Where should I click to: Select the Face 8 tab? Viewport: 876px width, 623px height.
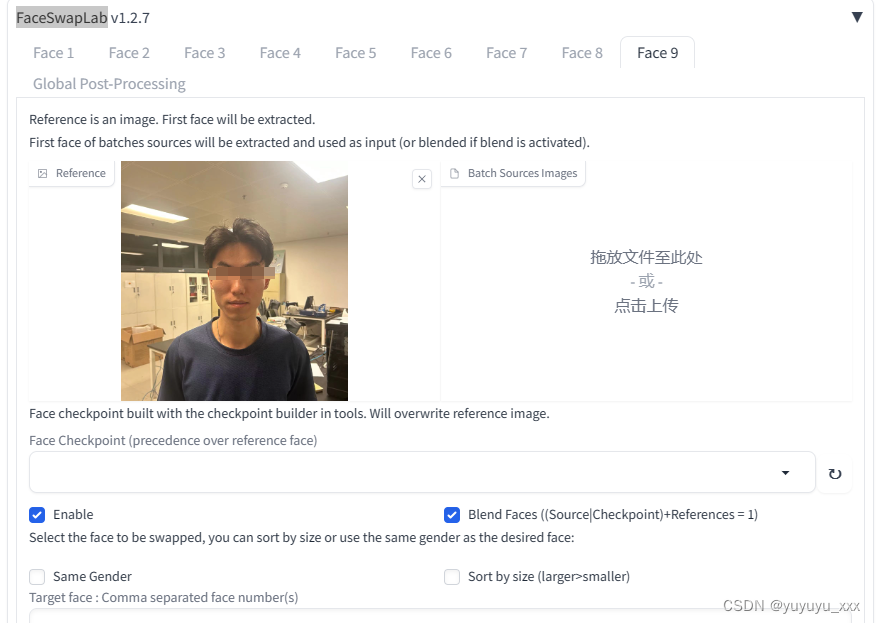tap(582, 53)
